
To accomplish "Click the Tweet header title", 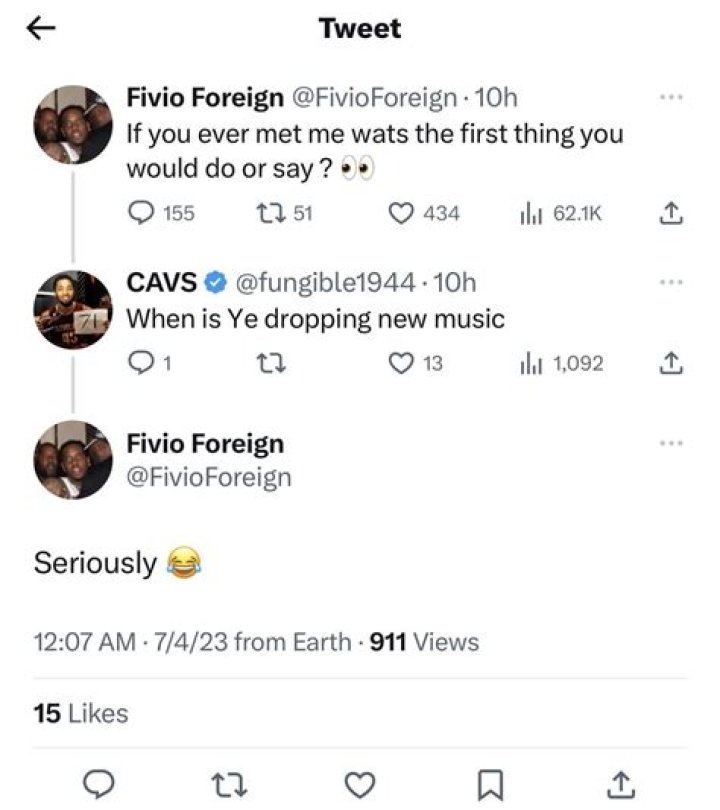I will [359, 28].
